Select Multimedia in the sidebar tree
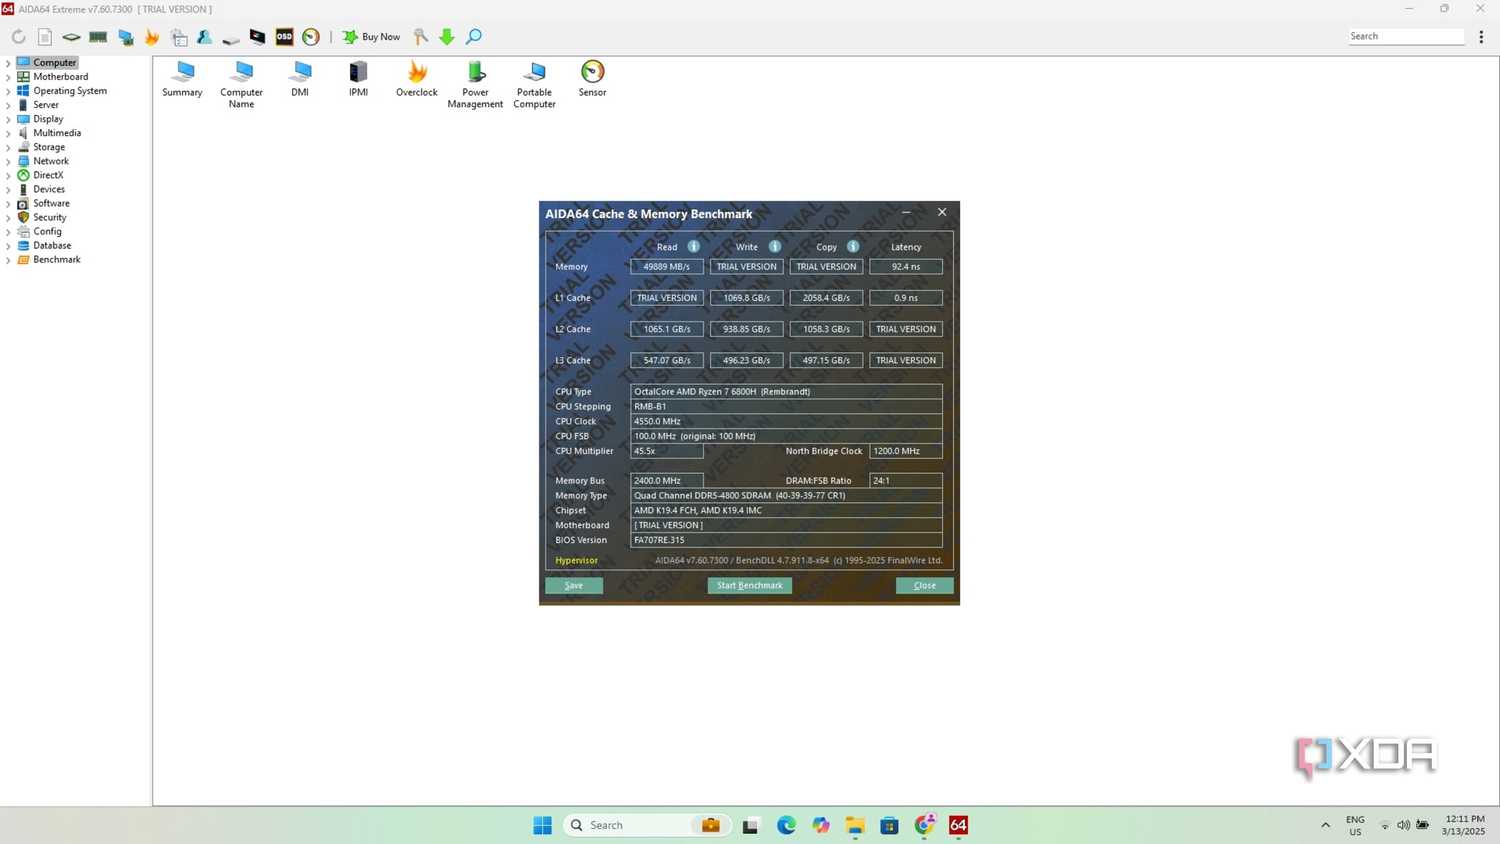Viewport: 1500px width, 844px height. tap(57, 133)
